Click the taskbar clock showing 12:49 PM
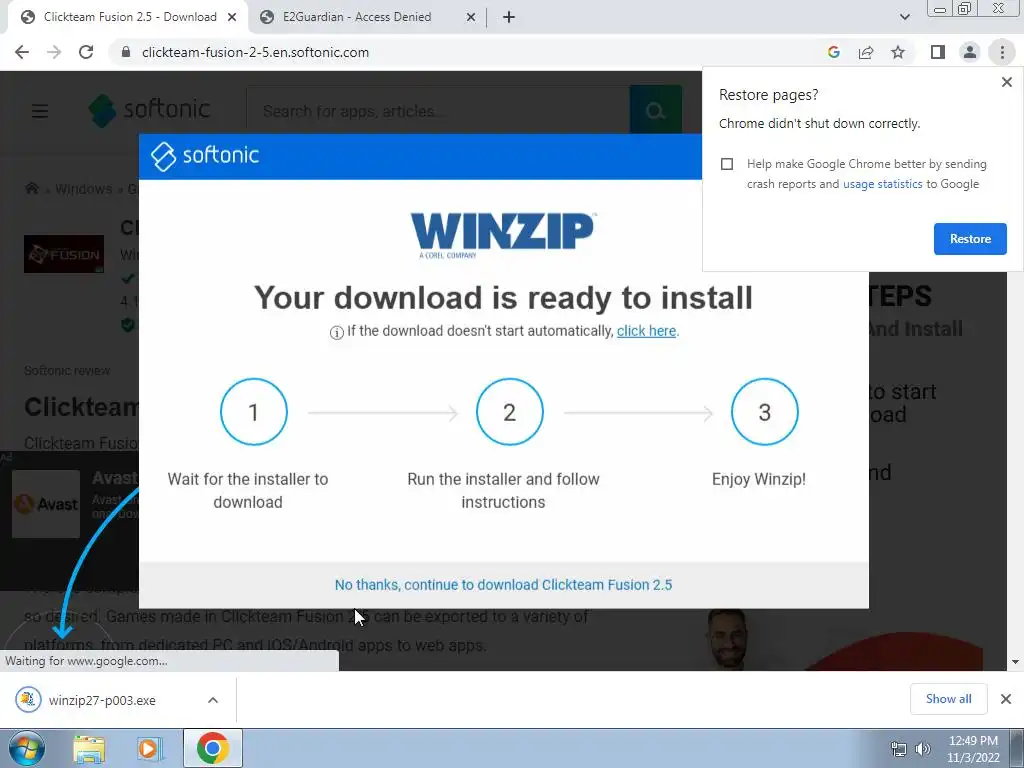The height and width of the screenshot is (768, 1024). tap(973, 749)
